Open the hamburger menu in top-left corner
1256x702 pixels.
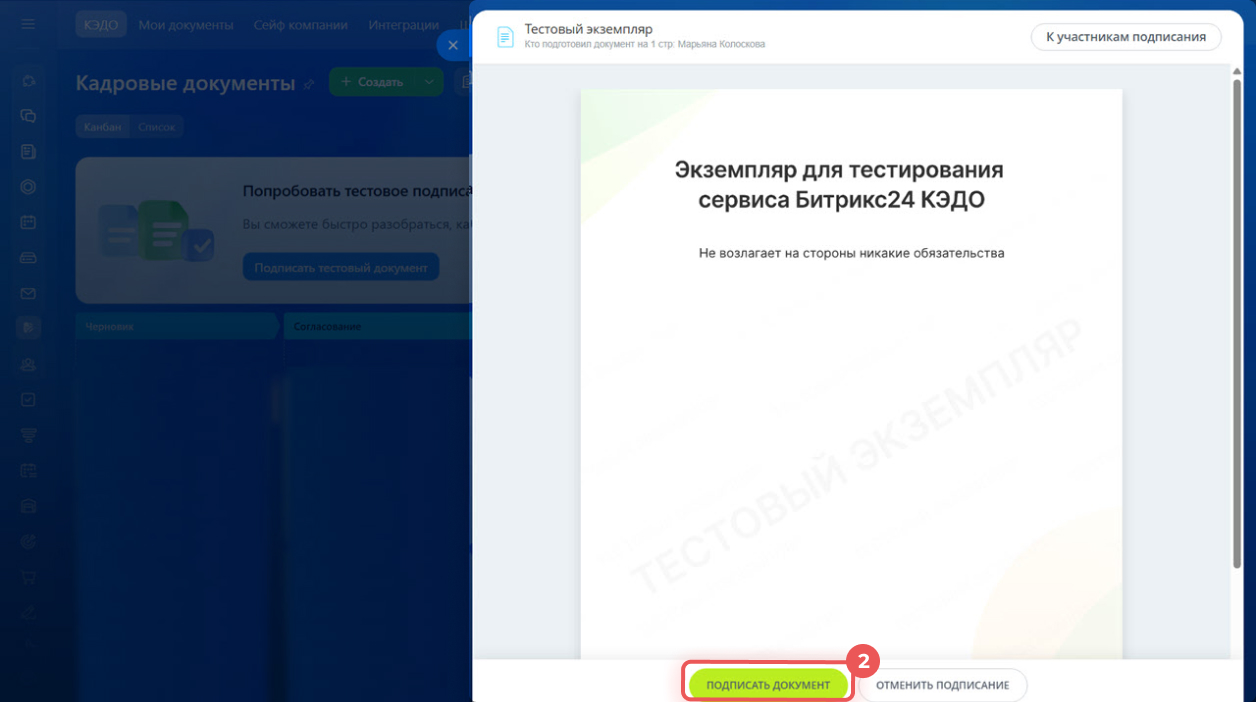tap(28, 24)
